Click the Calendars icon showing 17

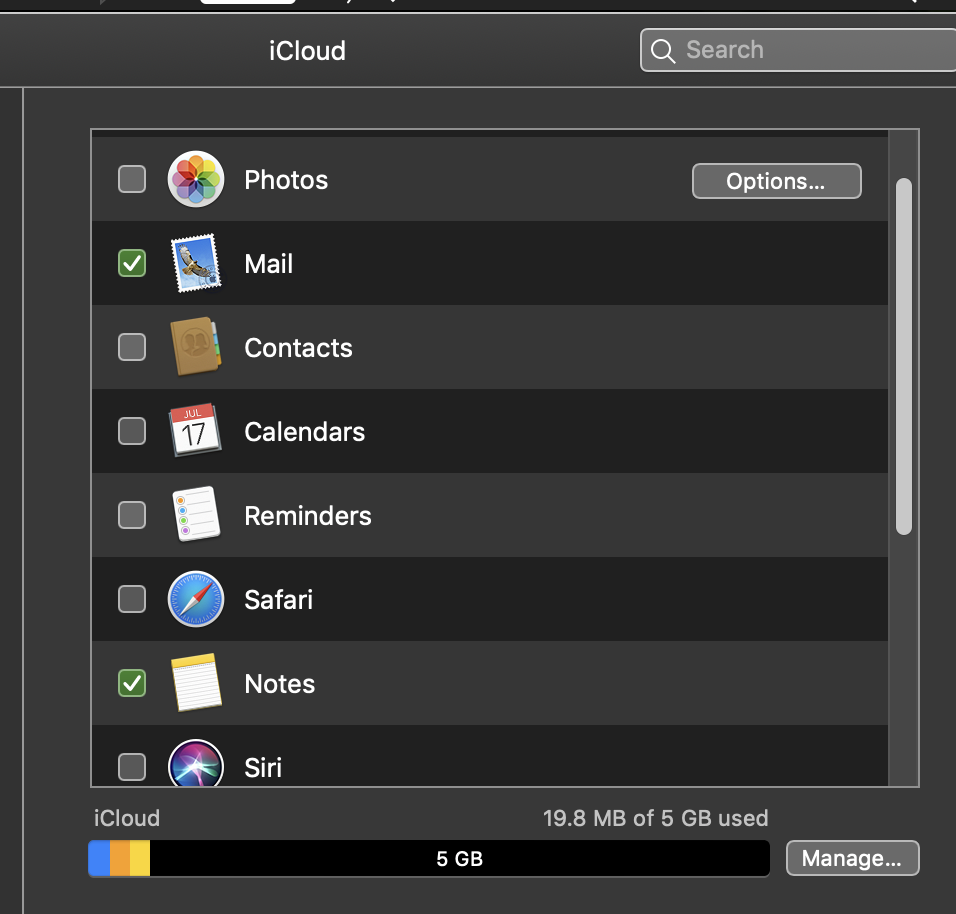(x=195, y=430)
